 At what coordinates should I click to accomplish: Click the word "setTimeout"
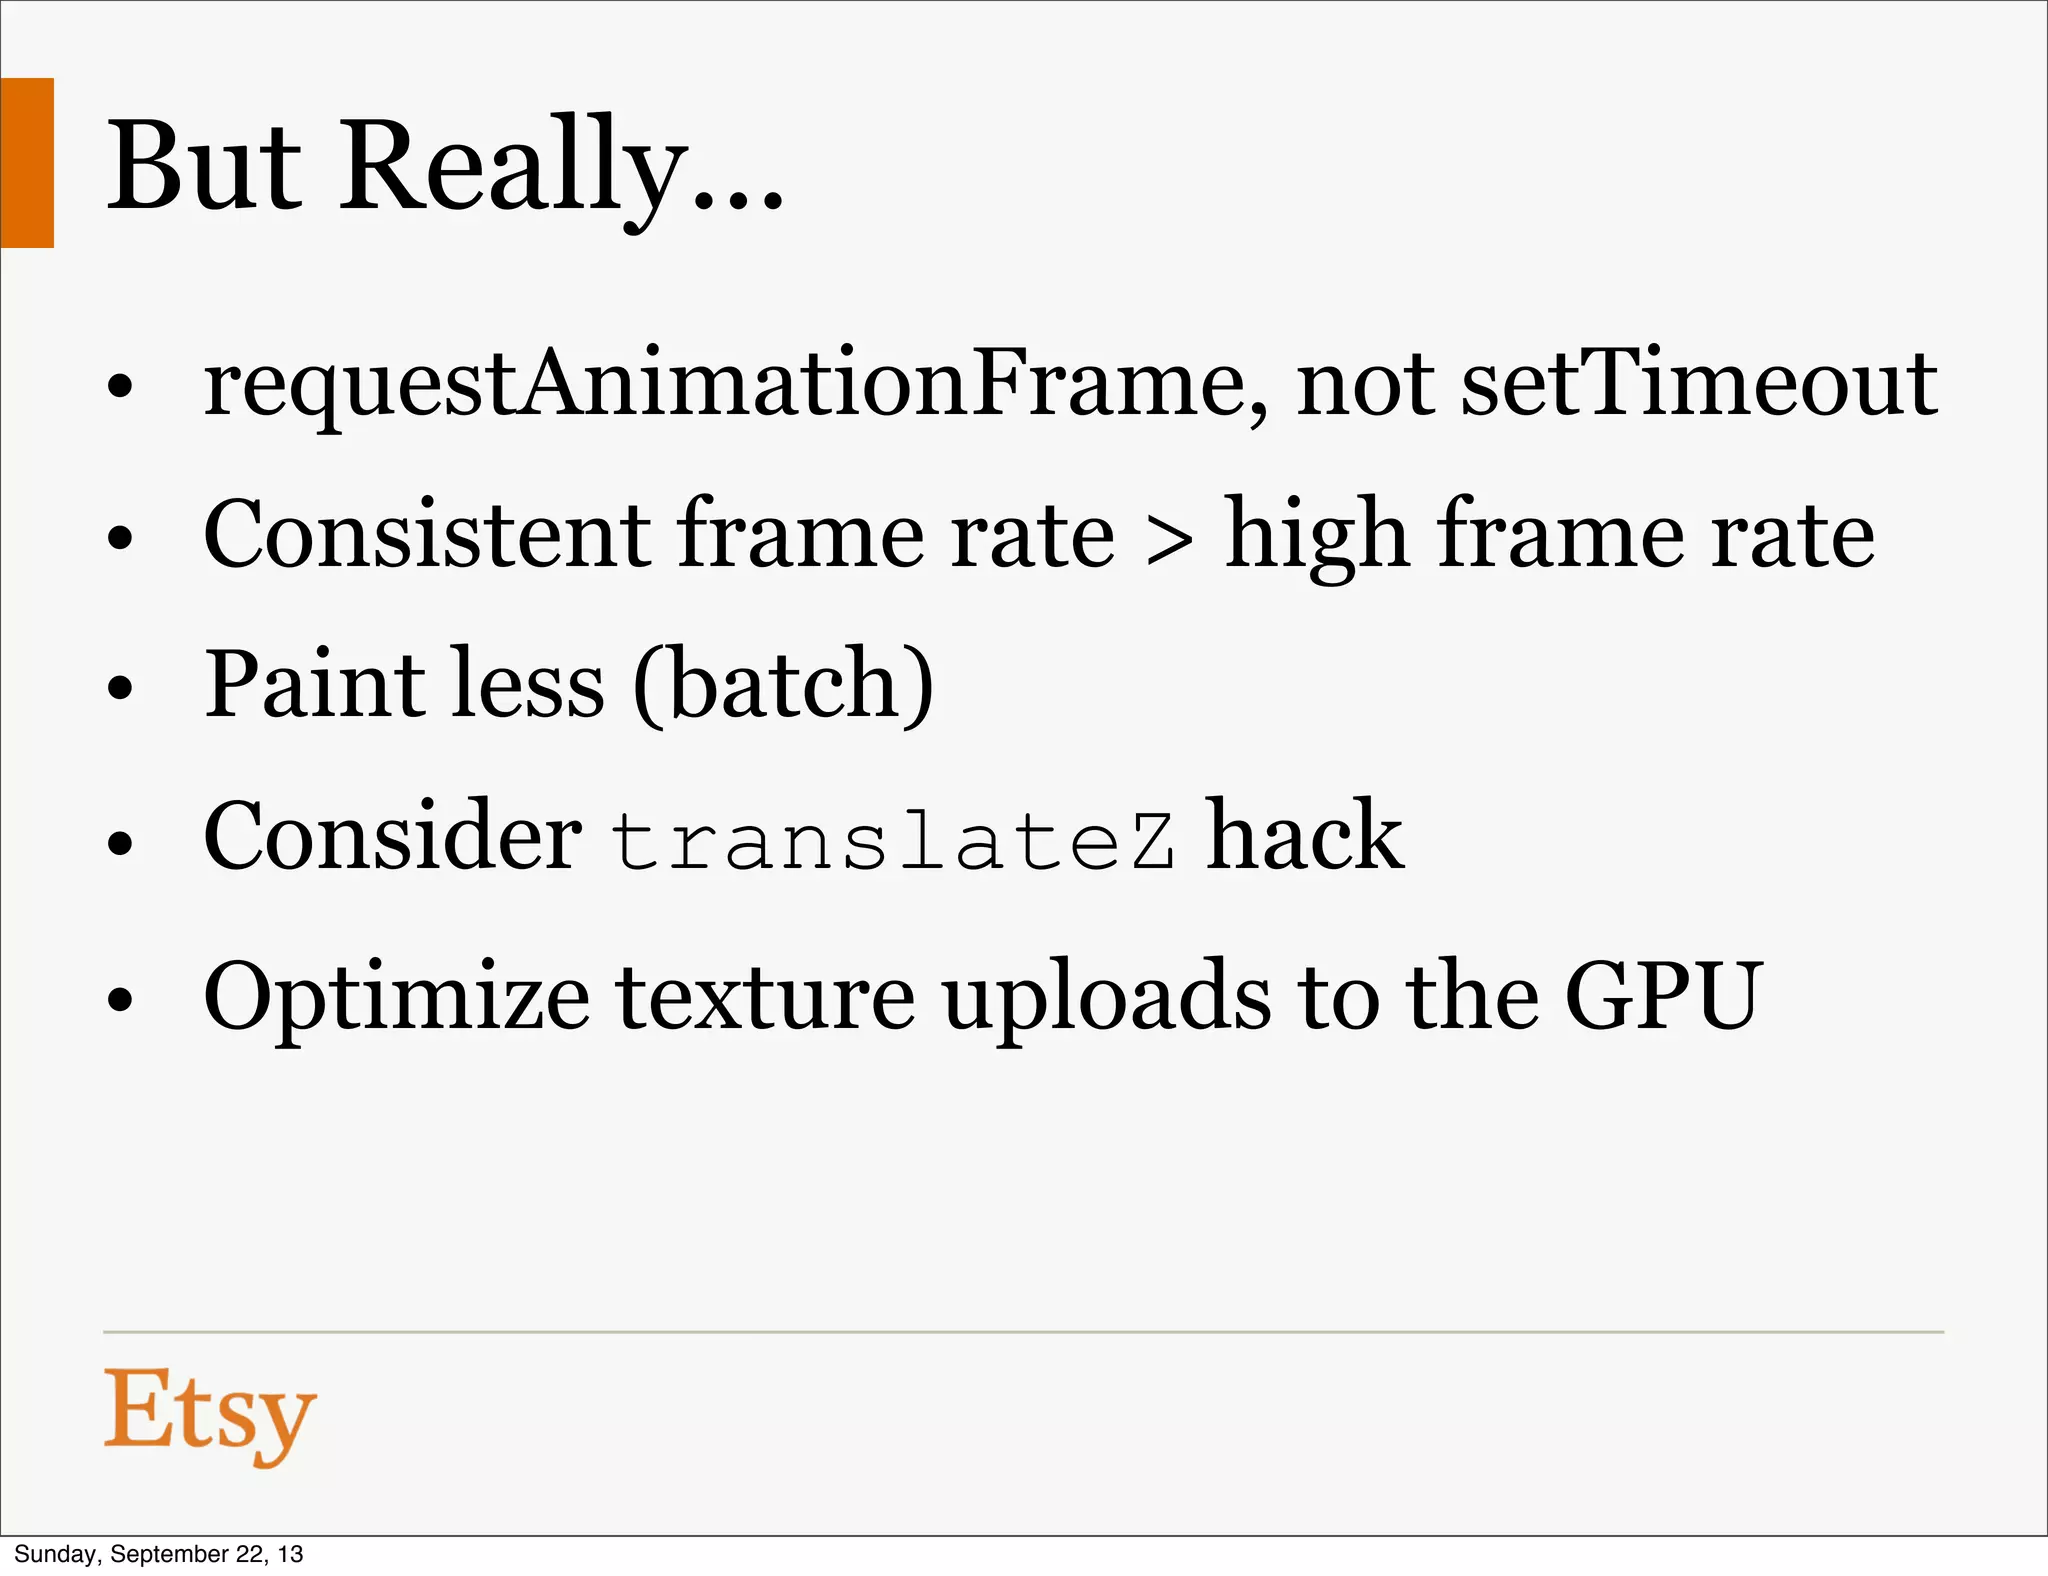pos(1698,383)
